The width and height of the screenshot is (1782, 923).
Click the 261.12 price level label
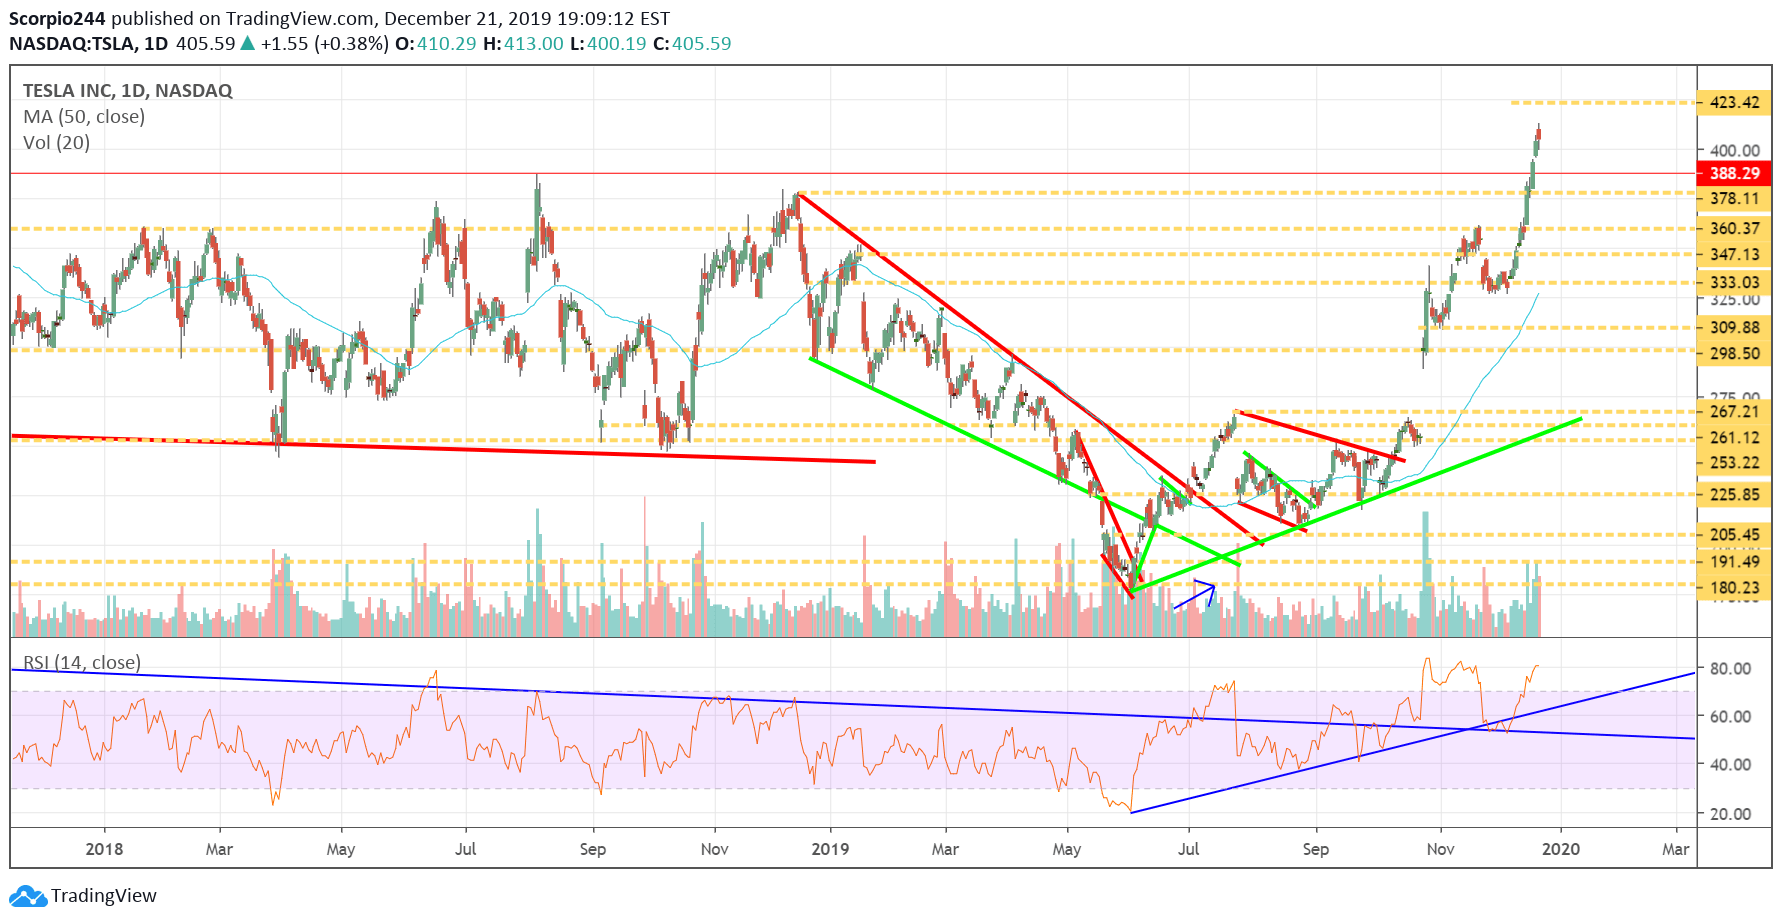point(1734,437)
